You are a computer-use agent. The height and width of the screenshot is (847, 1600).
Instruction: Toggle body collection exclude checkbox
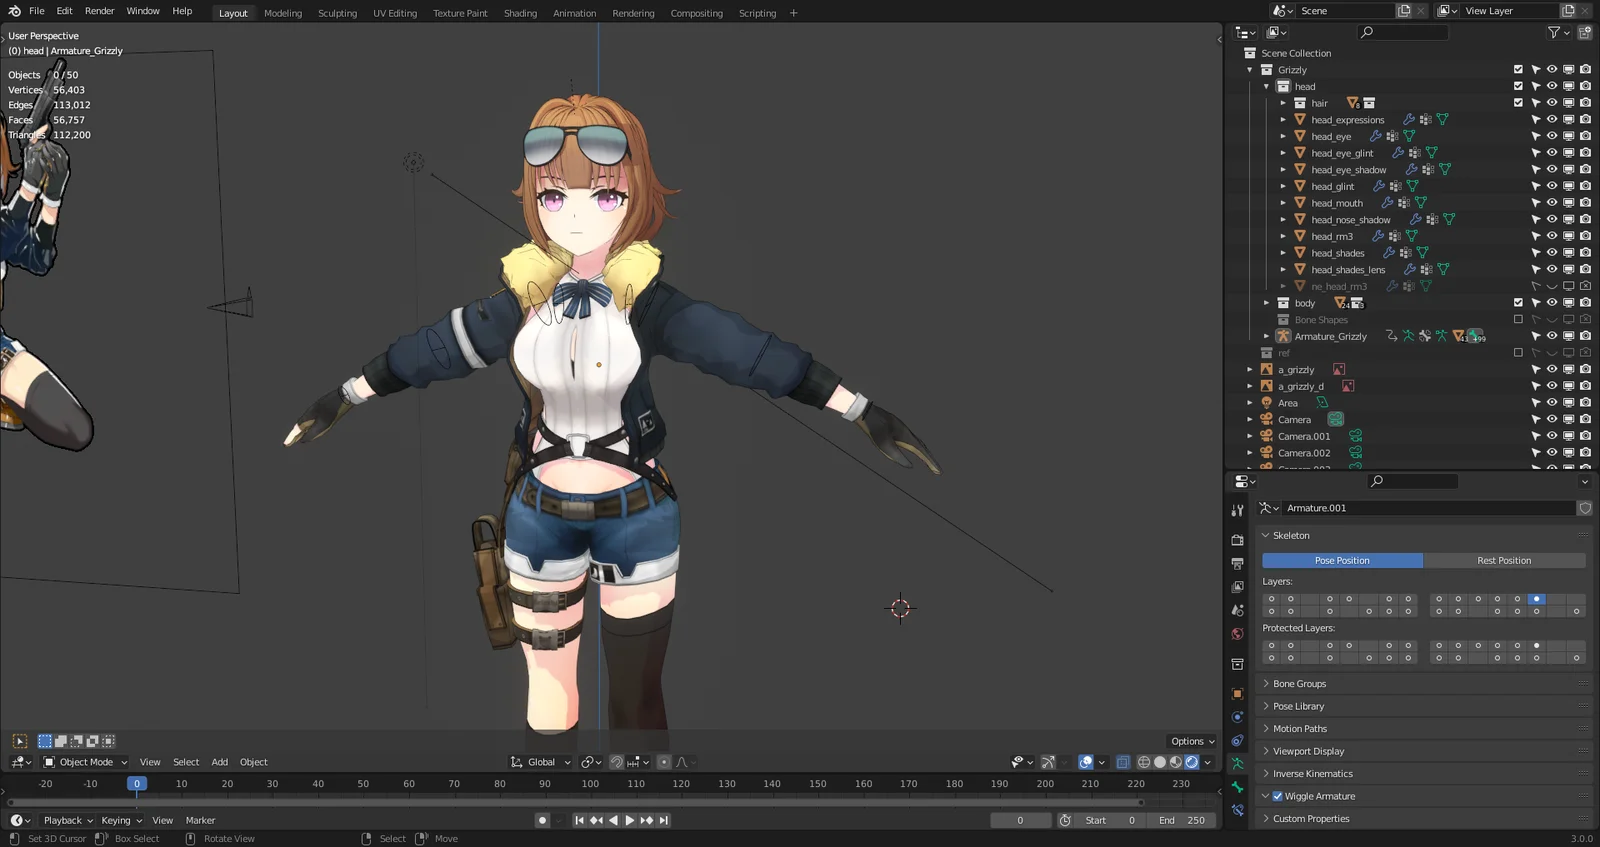tap(1518, 303)
